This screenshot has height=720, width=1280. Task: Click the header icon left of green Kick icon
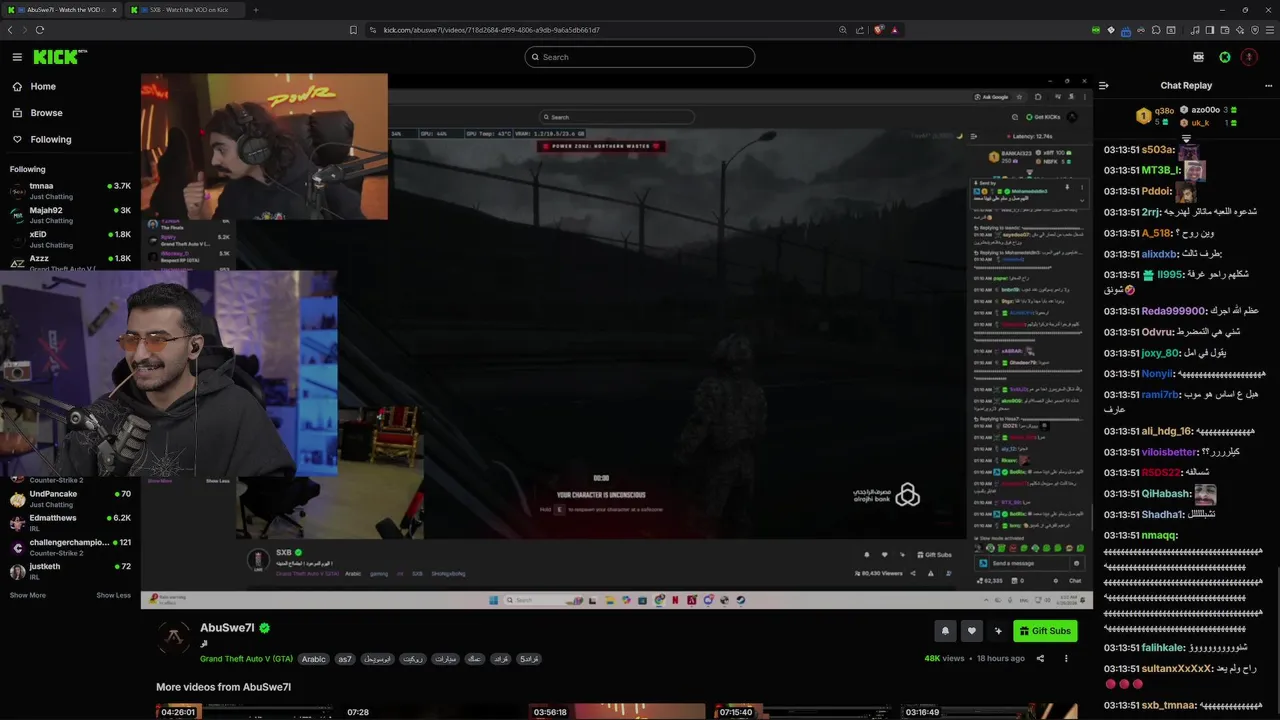[x=1199, y=57]
